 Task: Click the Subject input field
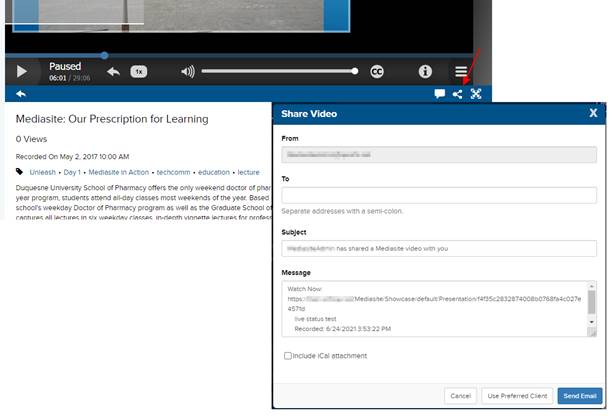click(x=439, y=248)
